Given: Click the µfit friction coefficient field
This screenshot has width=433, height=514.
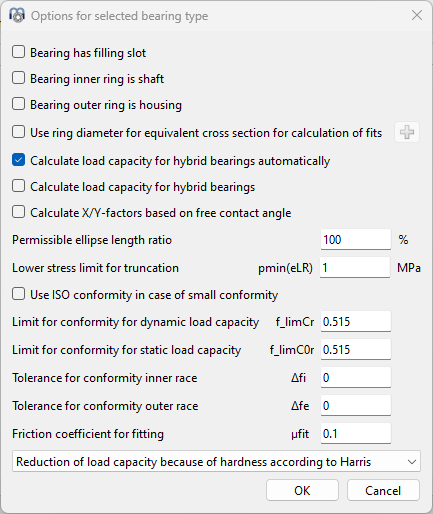Looking at the screenshot, I should coord(356,433).
